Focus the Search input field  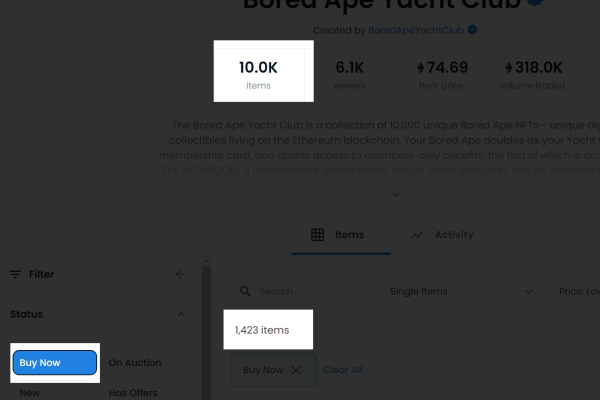tap(300, 291)
